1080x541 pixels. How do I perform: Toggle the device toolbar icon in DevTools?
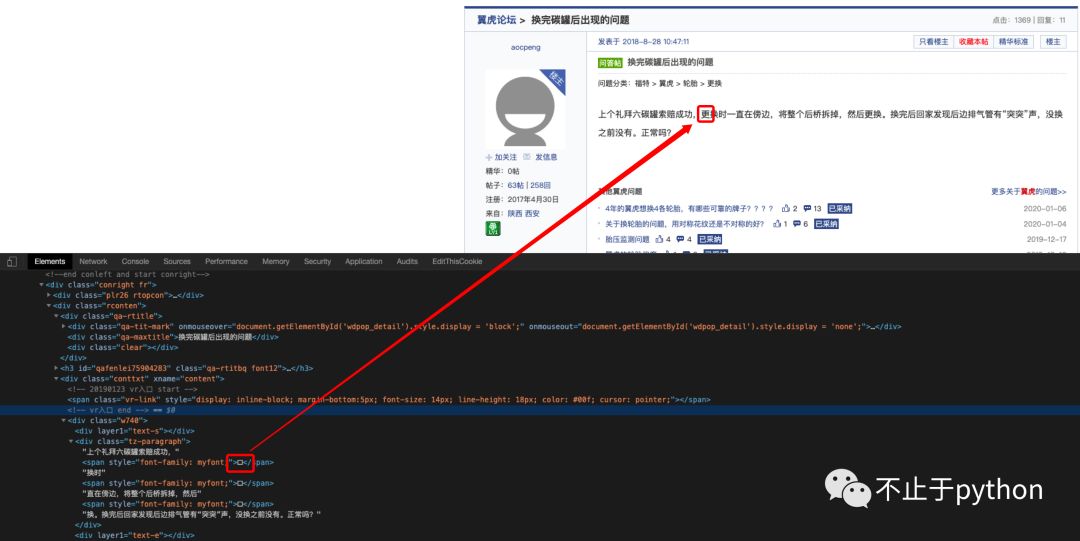point(11,262)
